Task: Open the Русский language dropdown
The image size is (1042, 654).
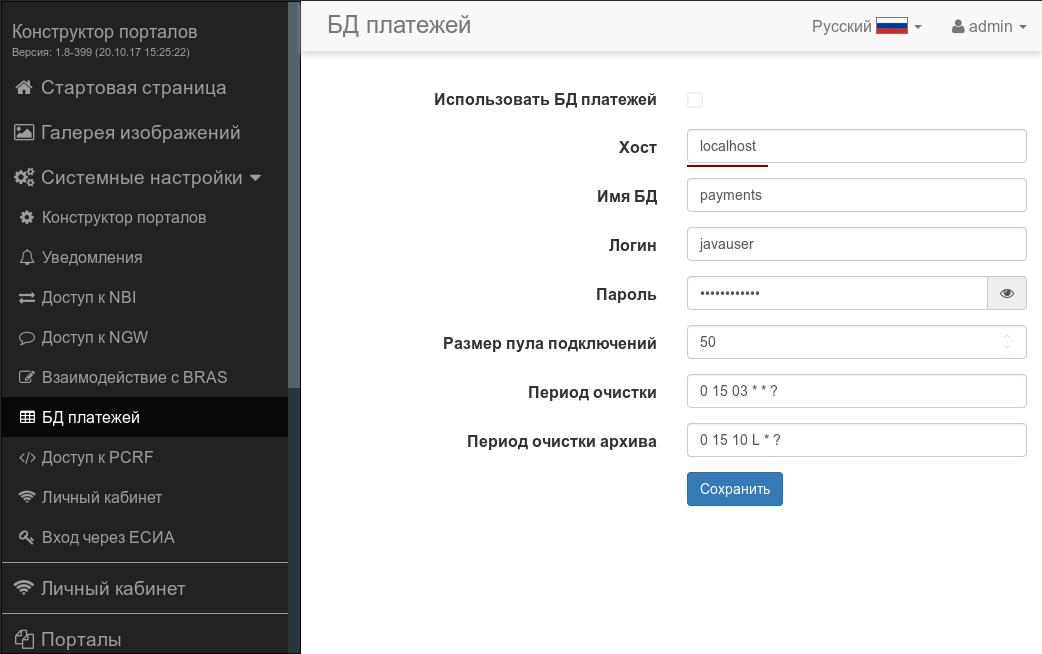Action: point(866,27)
